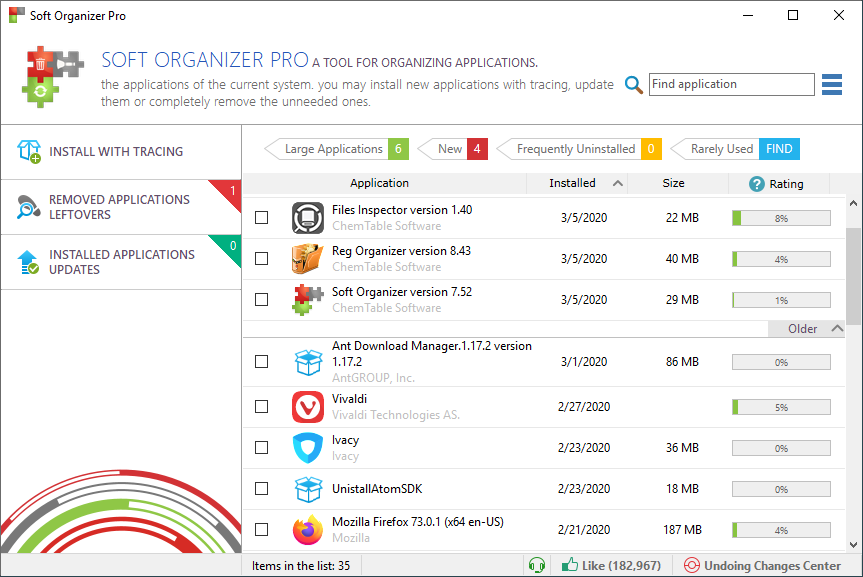Image resolution: width=863 pixels, height=577 pixels.
Task: Tick the Vivaldi checkbox
Action: tap(261, 406)
